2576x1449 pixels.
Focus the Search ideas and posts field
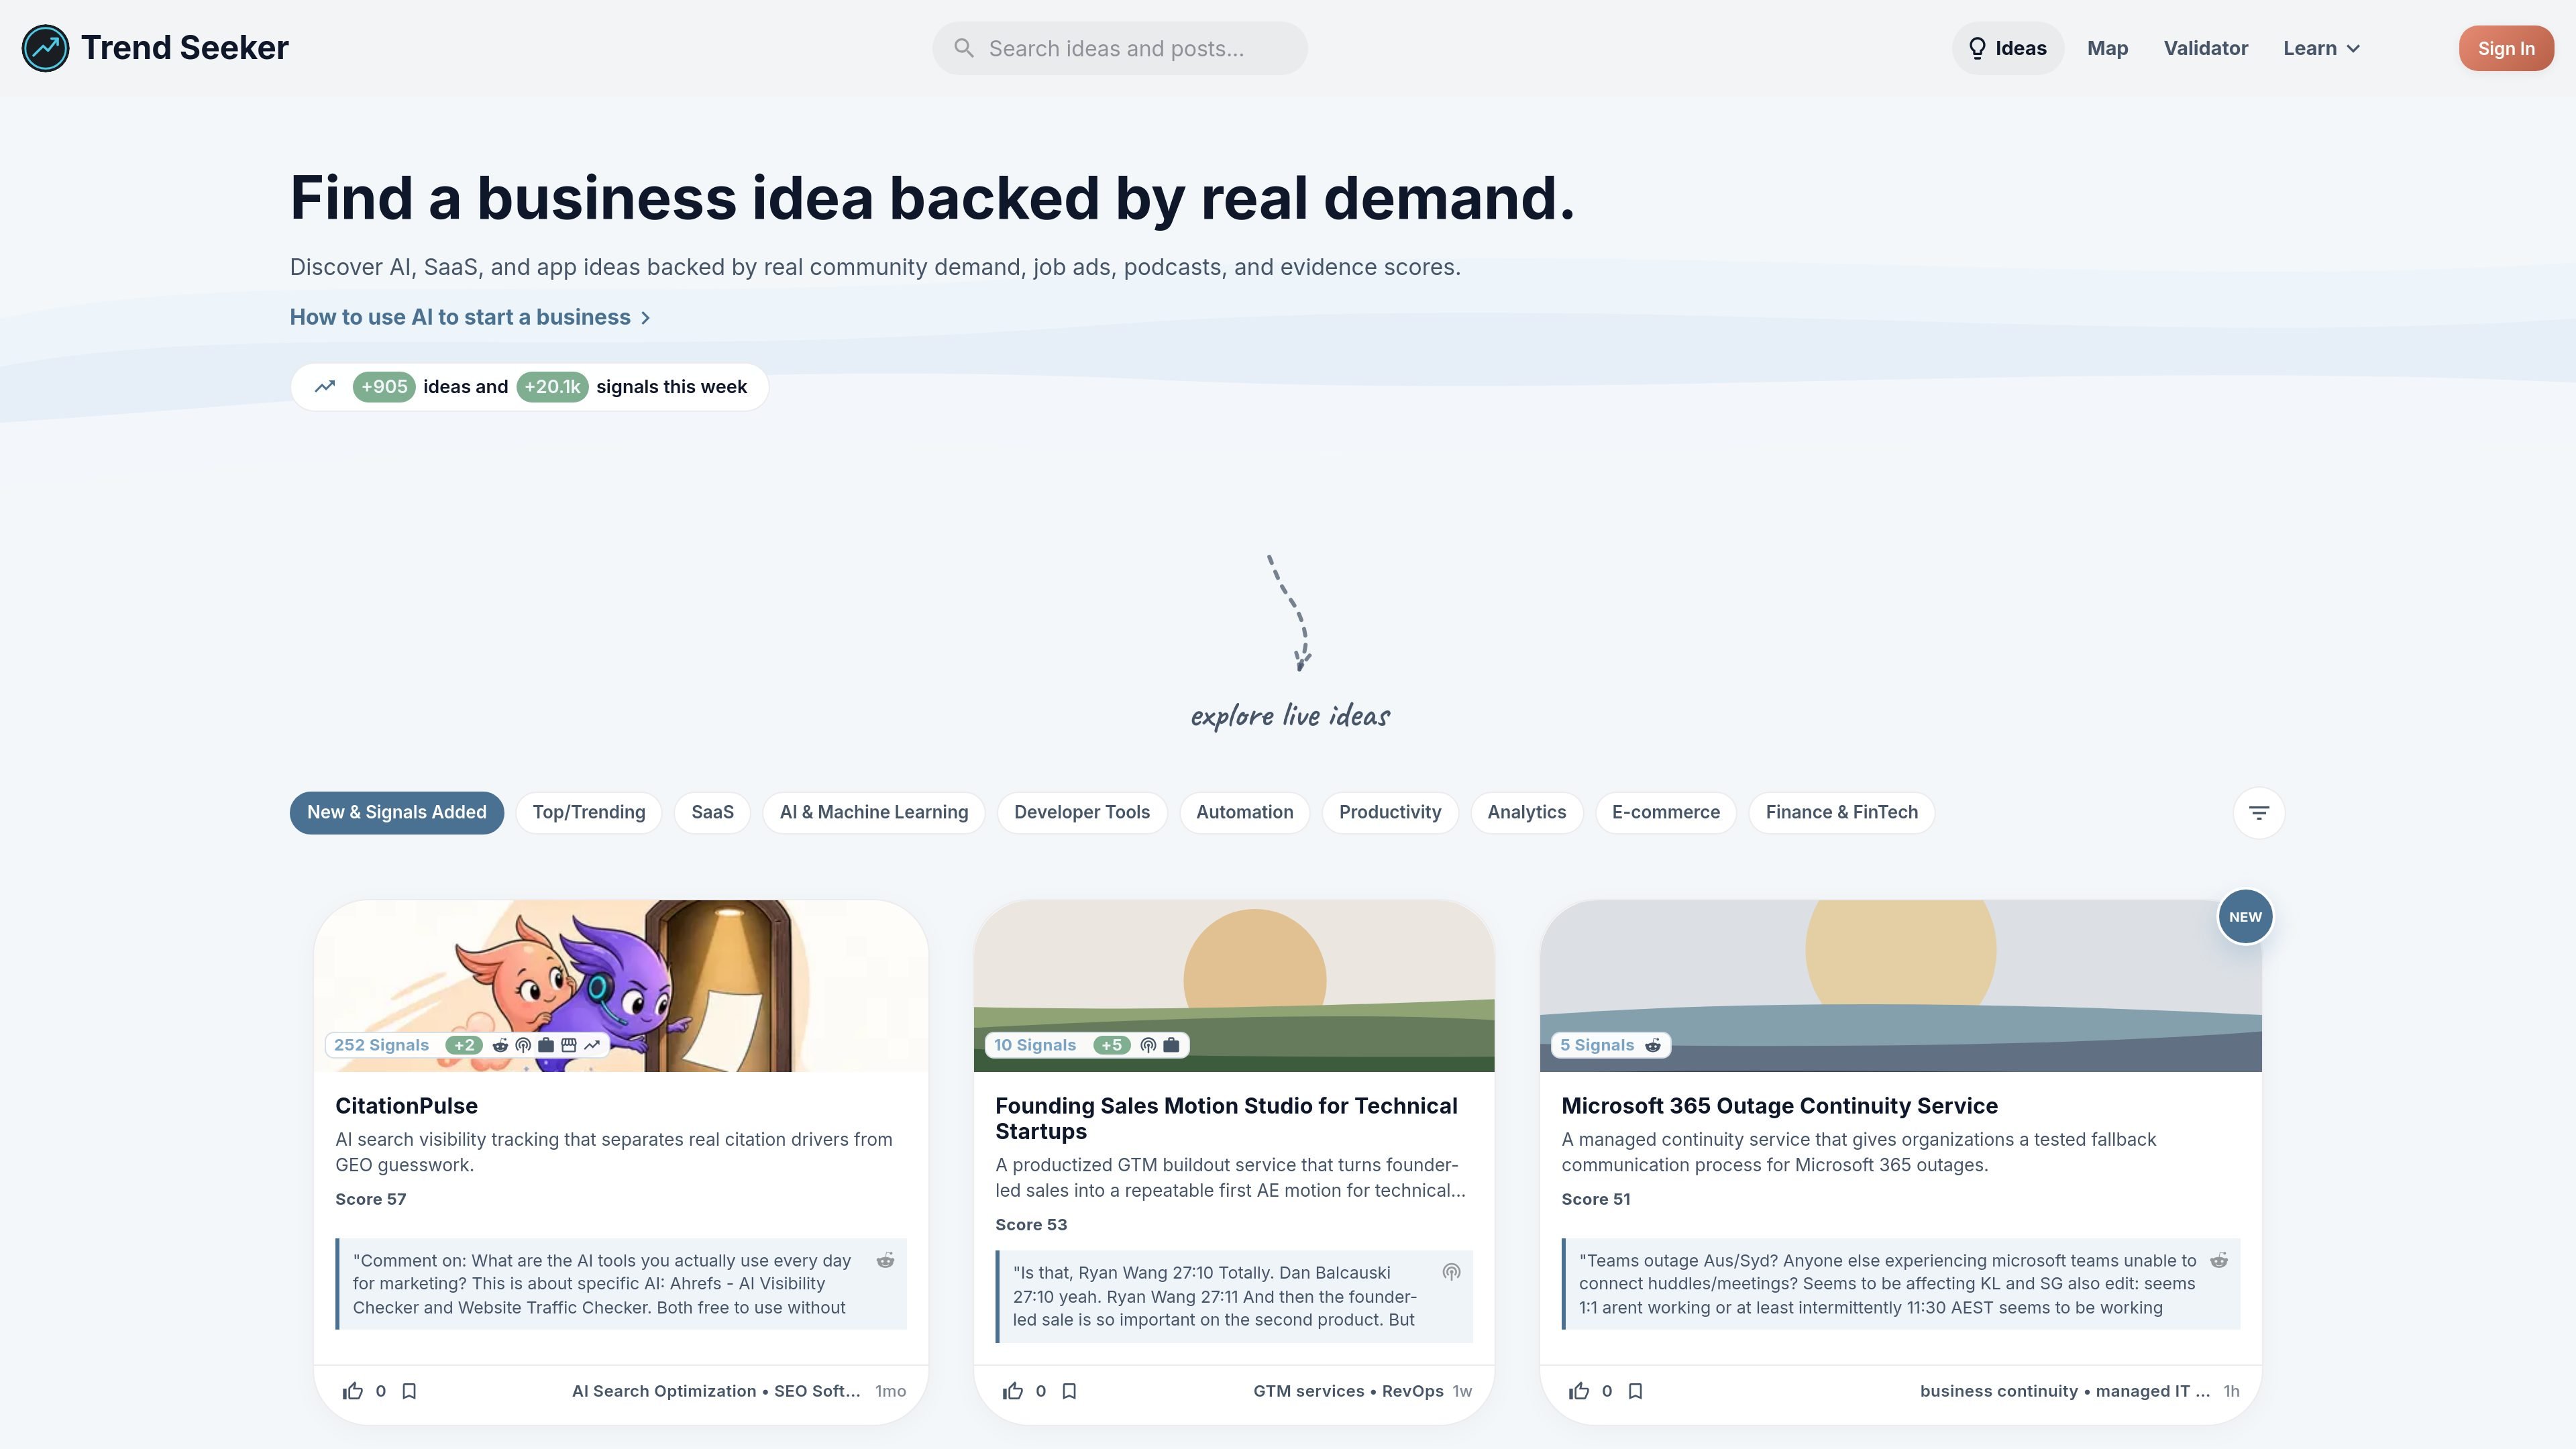click(1119, 48)
